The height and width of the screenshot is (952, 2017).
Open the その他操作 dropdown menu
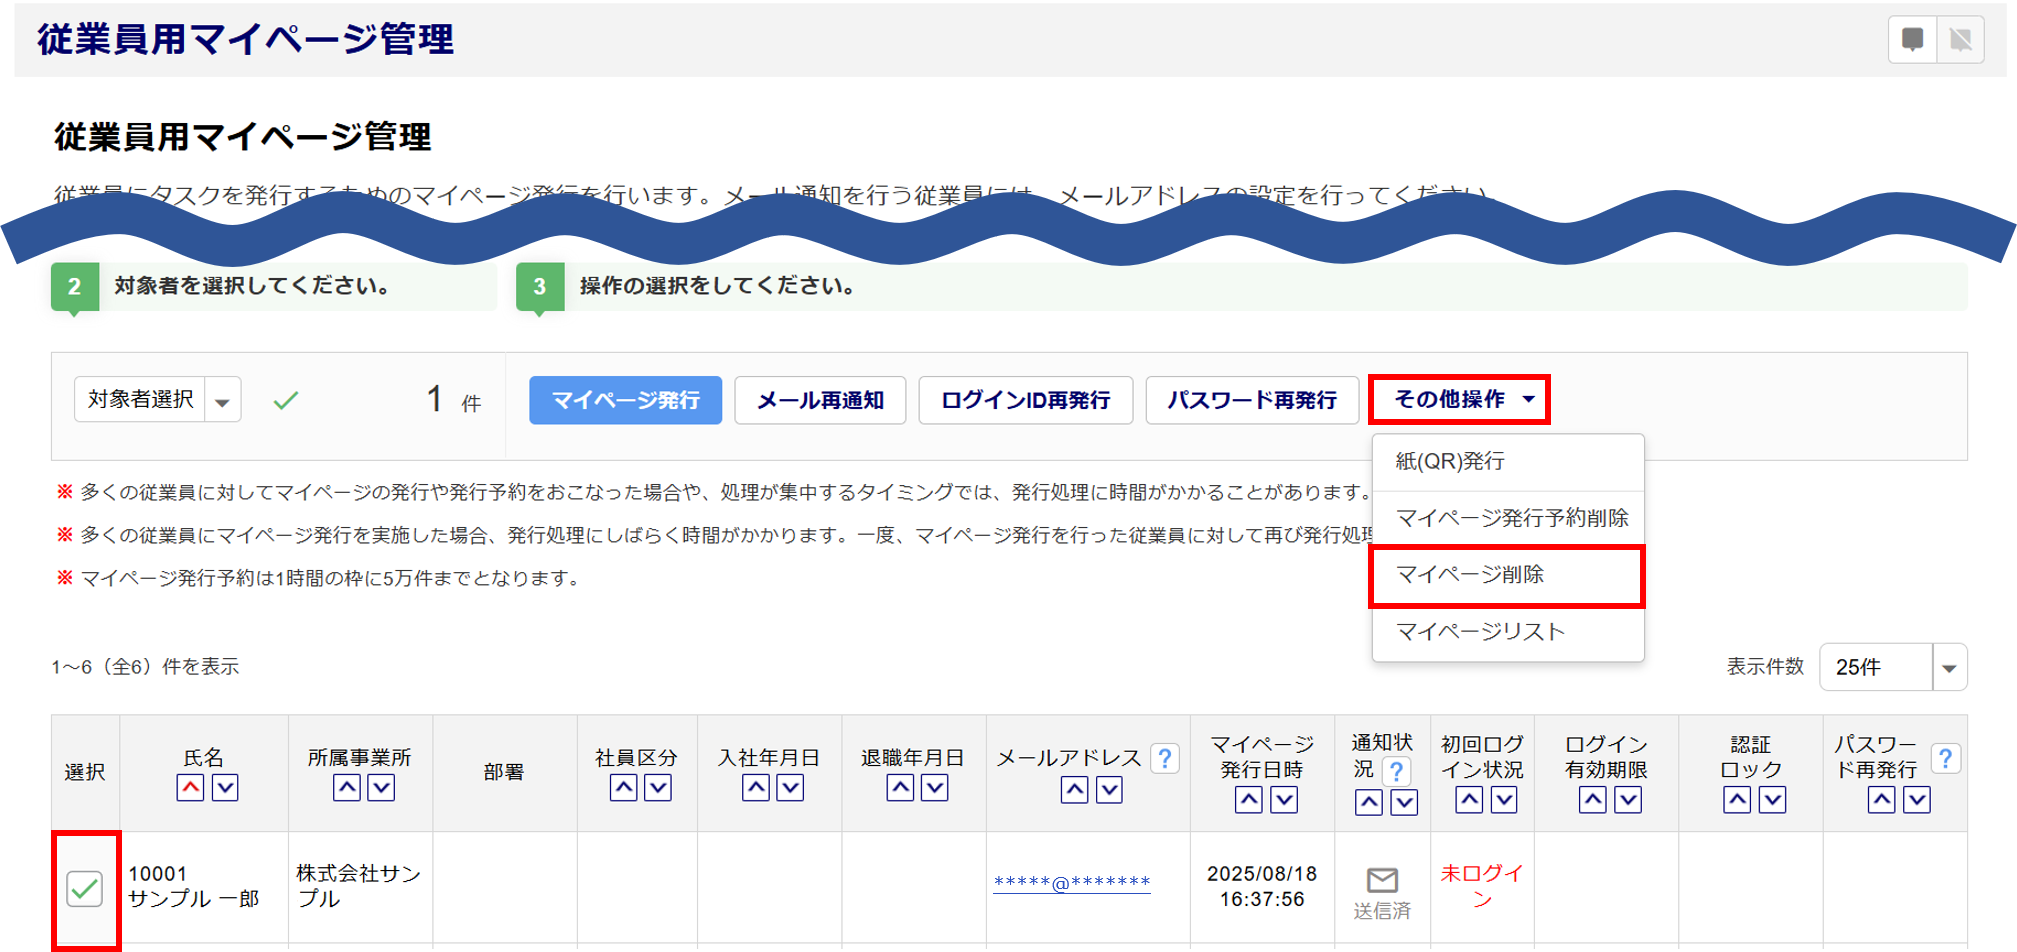point(1459,400)
